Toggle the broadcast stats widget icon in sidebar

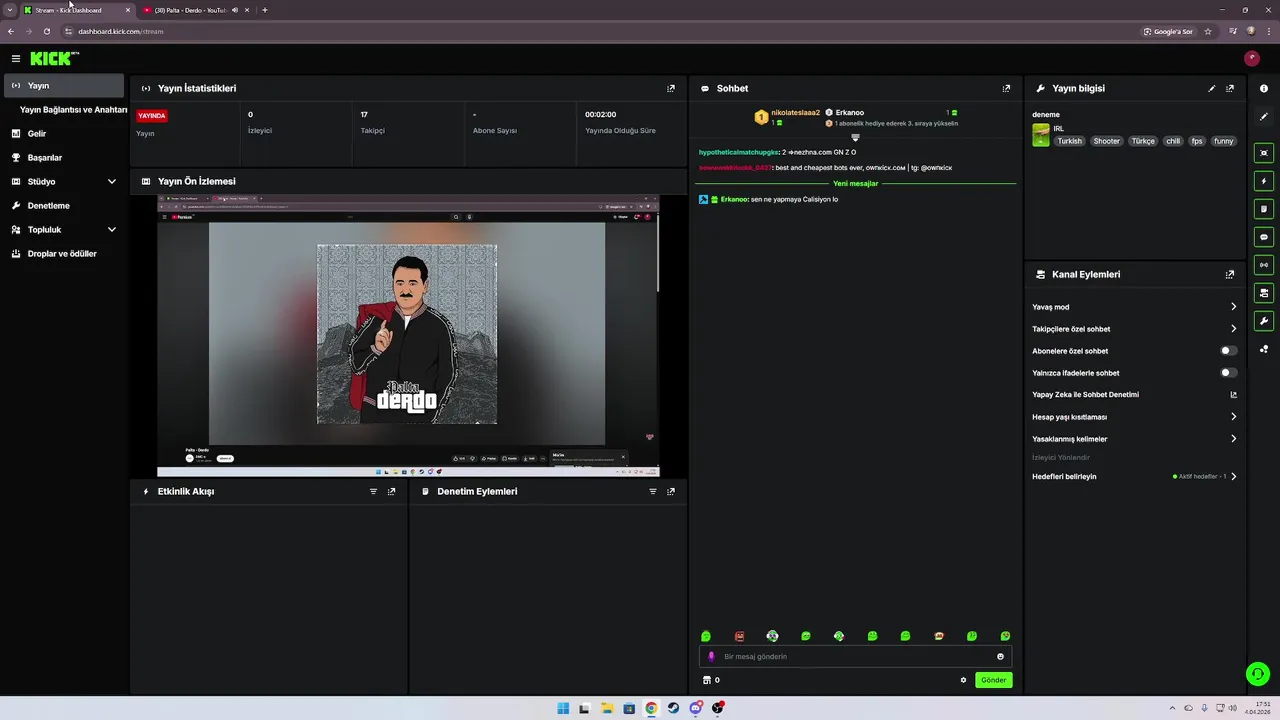[x=1264, y=265]
